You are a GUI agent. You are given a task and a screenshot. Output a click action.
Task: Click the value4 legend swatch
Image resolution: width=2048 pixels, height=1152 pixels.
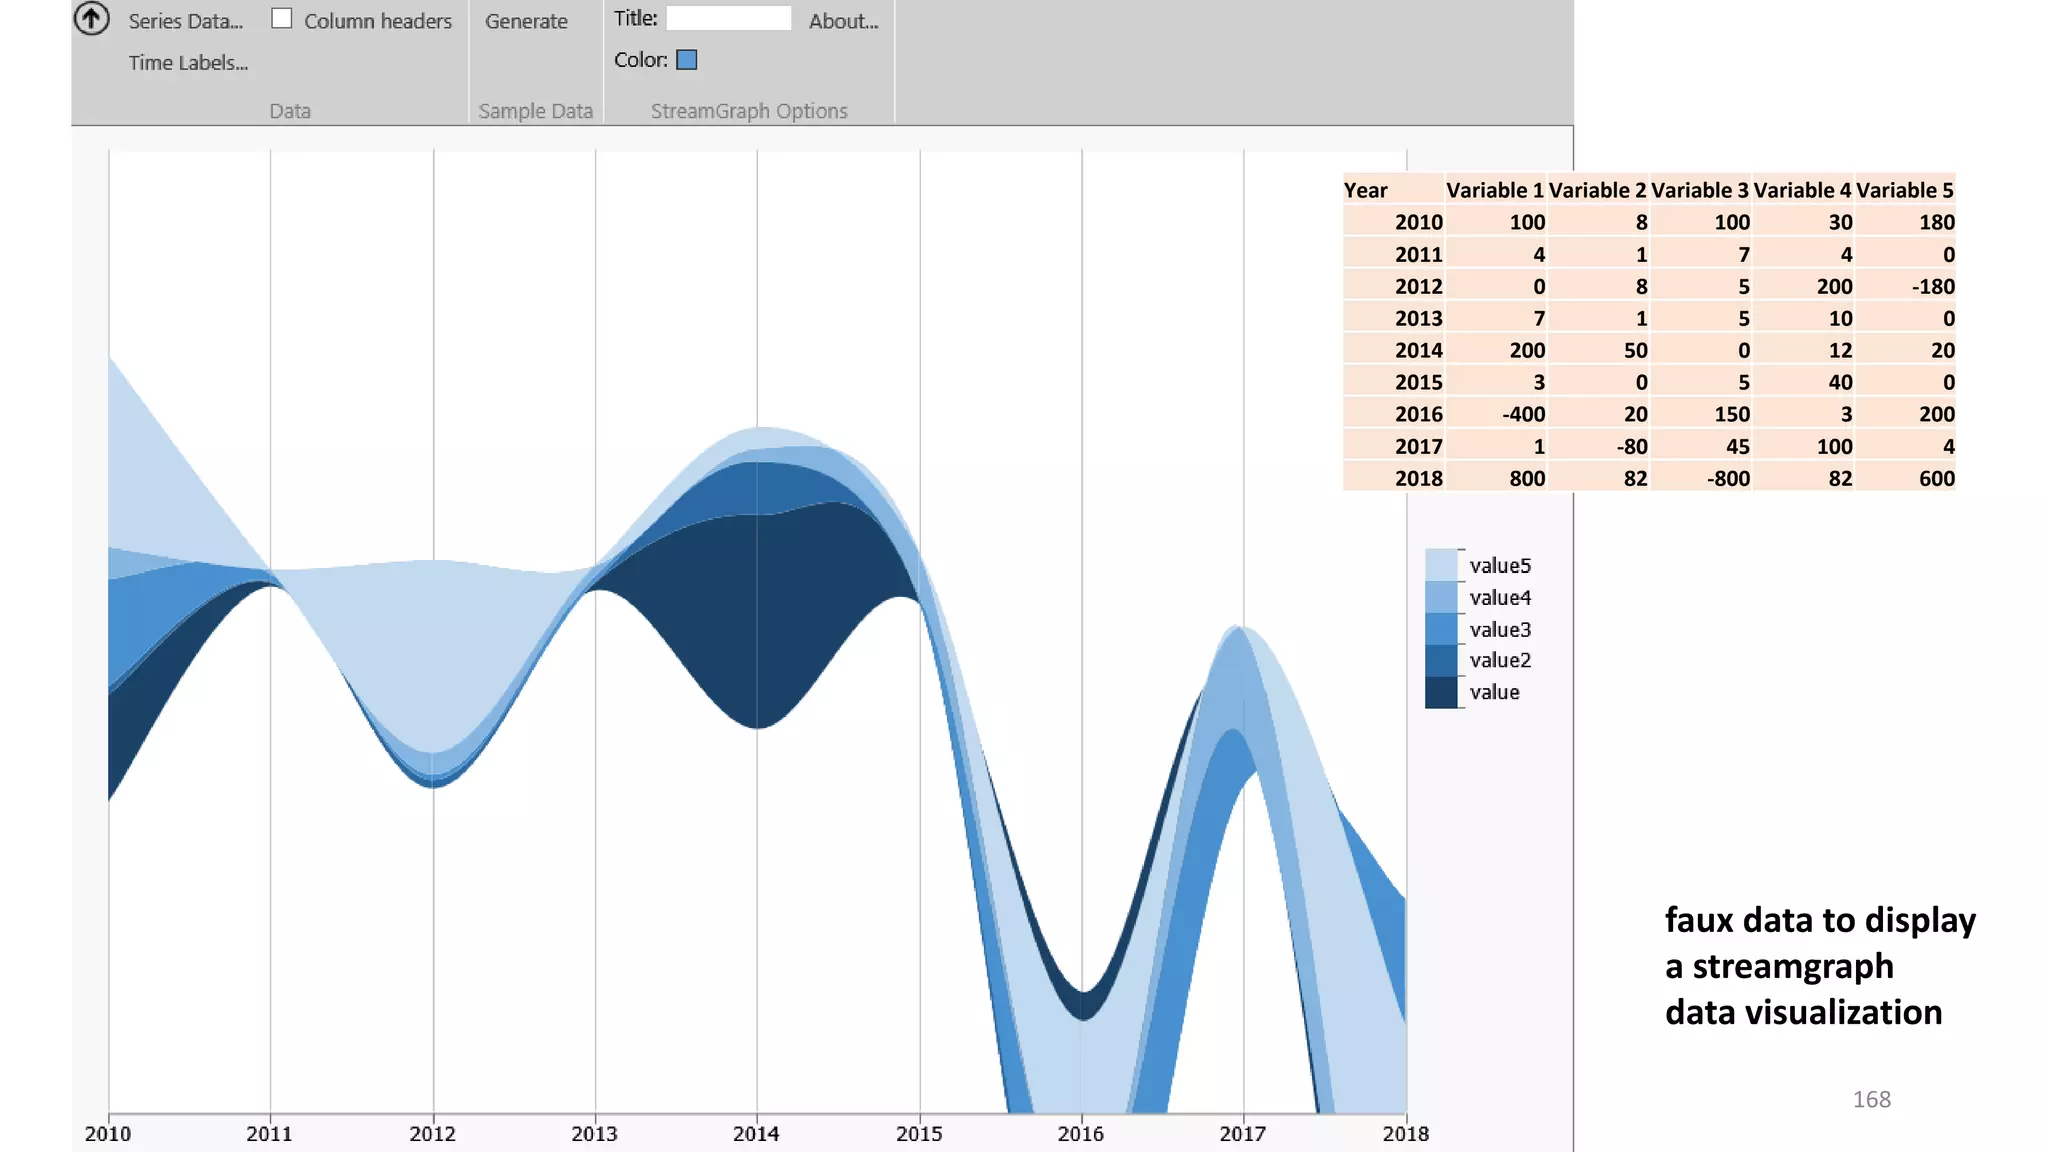coord(1441,597)
